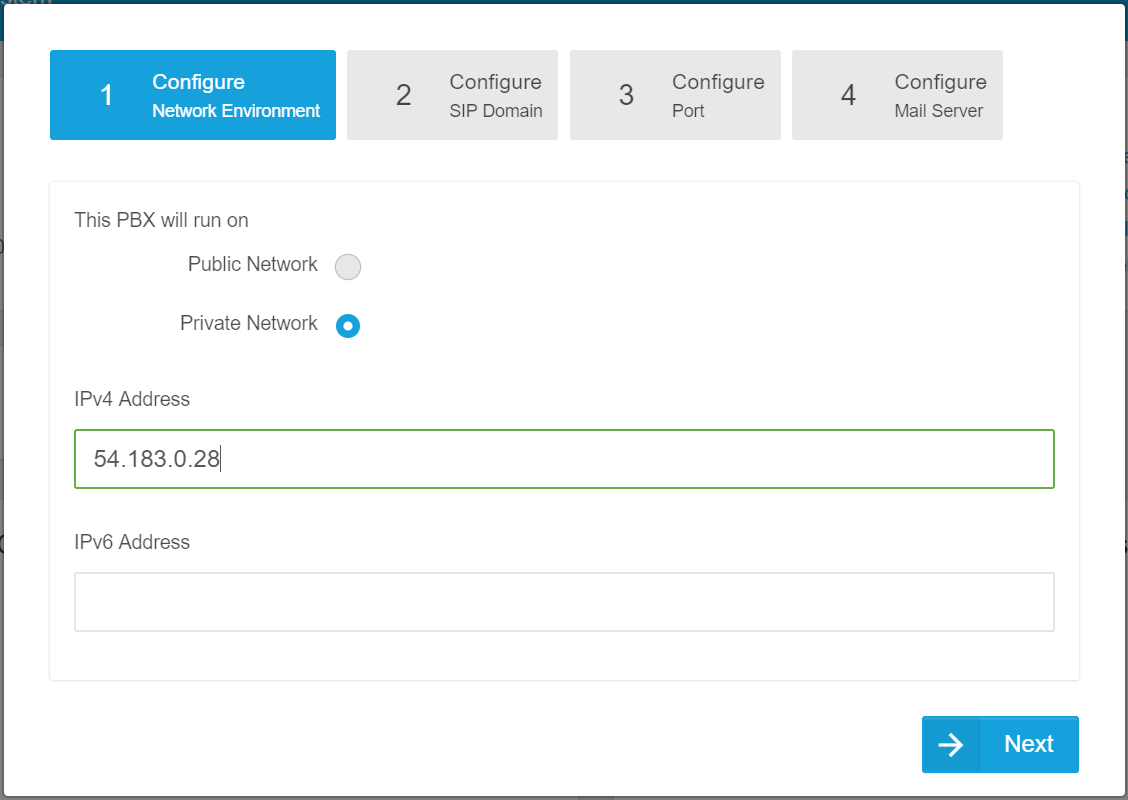Image resolution: width=1128 pixels, height=800 pixels.
Task: Go to step 2 Configure SIP Domain
Action: click(x=452, y=95)
